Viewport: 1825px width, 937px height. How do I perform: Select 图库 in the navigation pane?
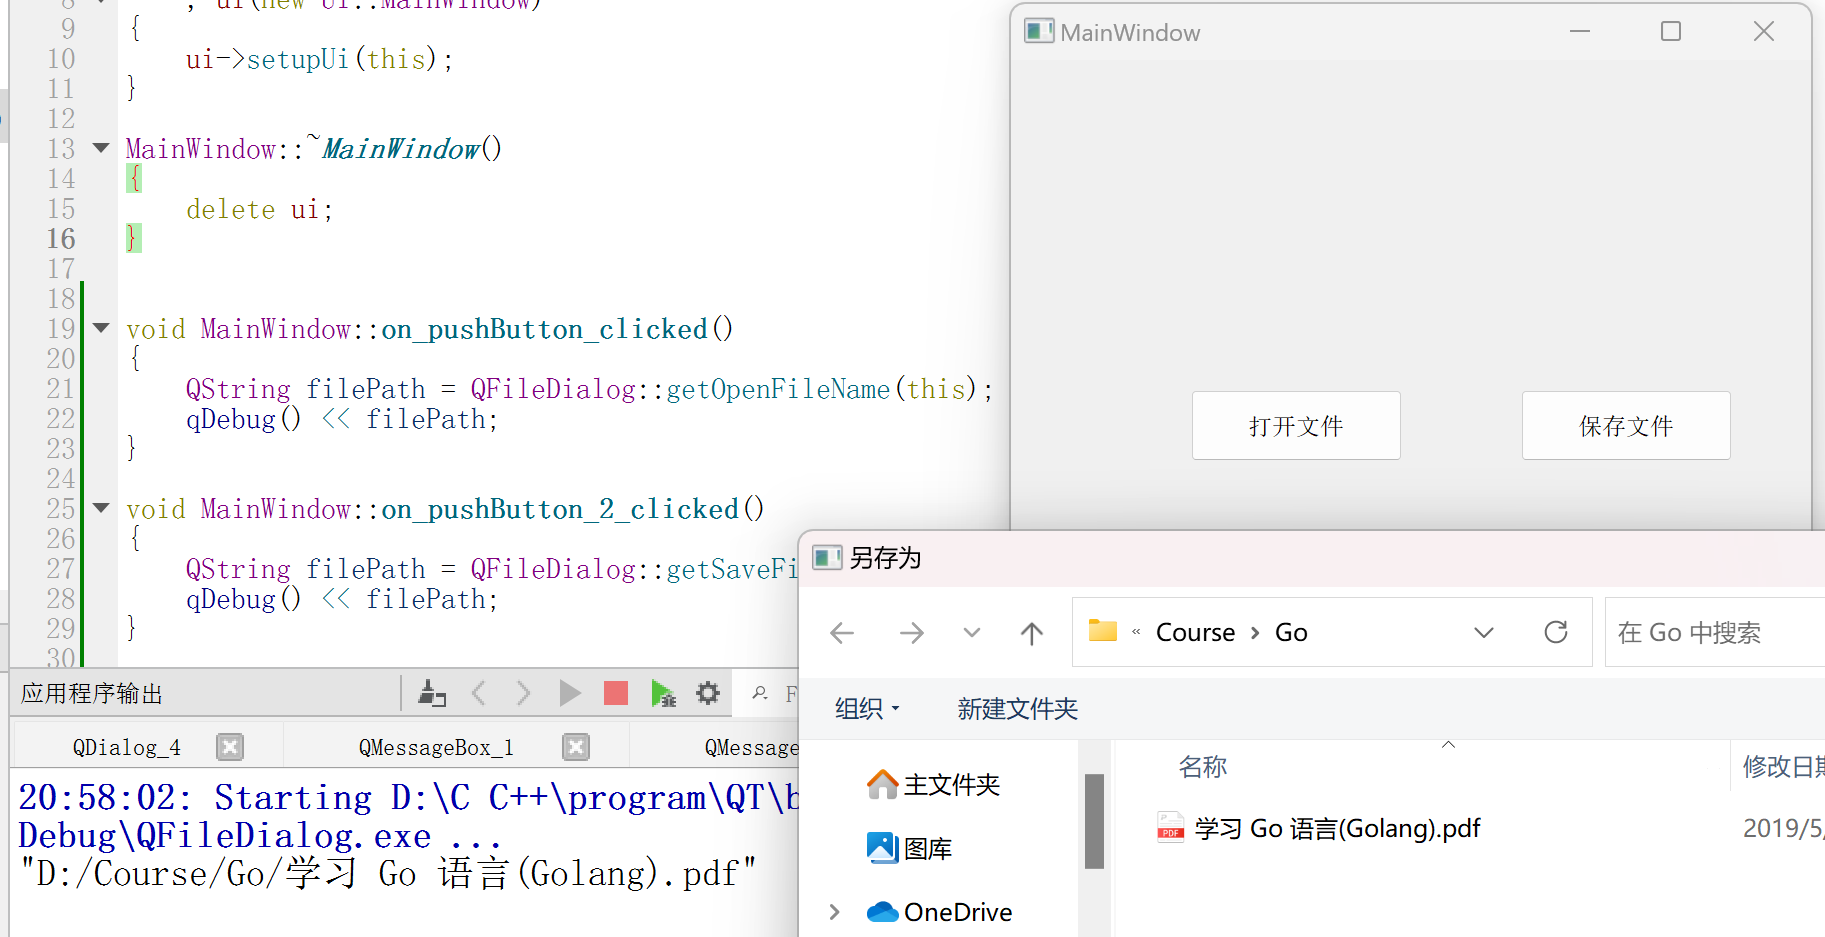pyautogui.click(x=909, y=849)
